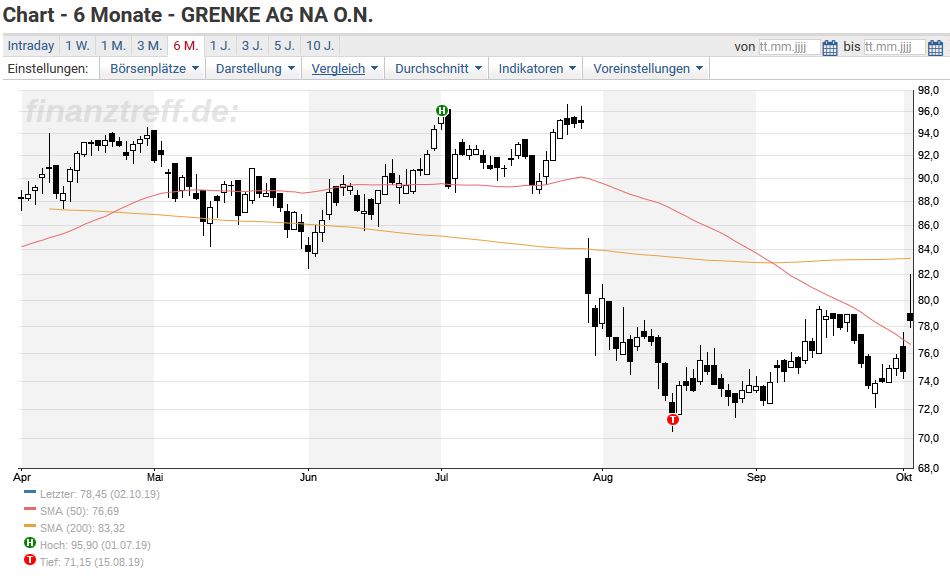Viewport: 950px width, 576px height.
Task: Click the 'Jun' label on the time axis
Action: click(x=308, y=477)
